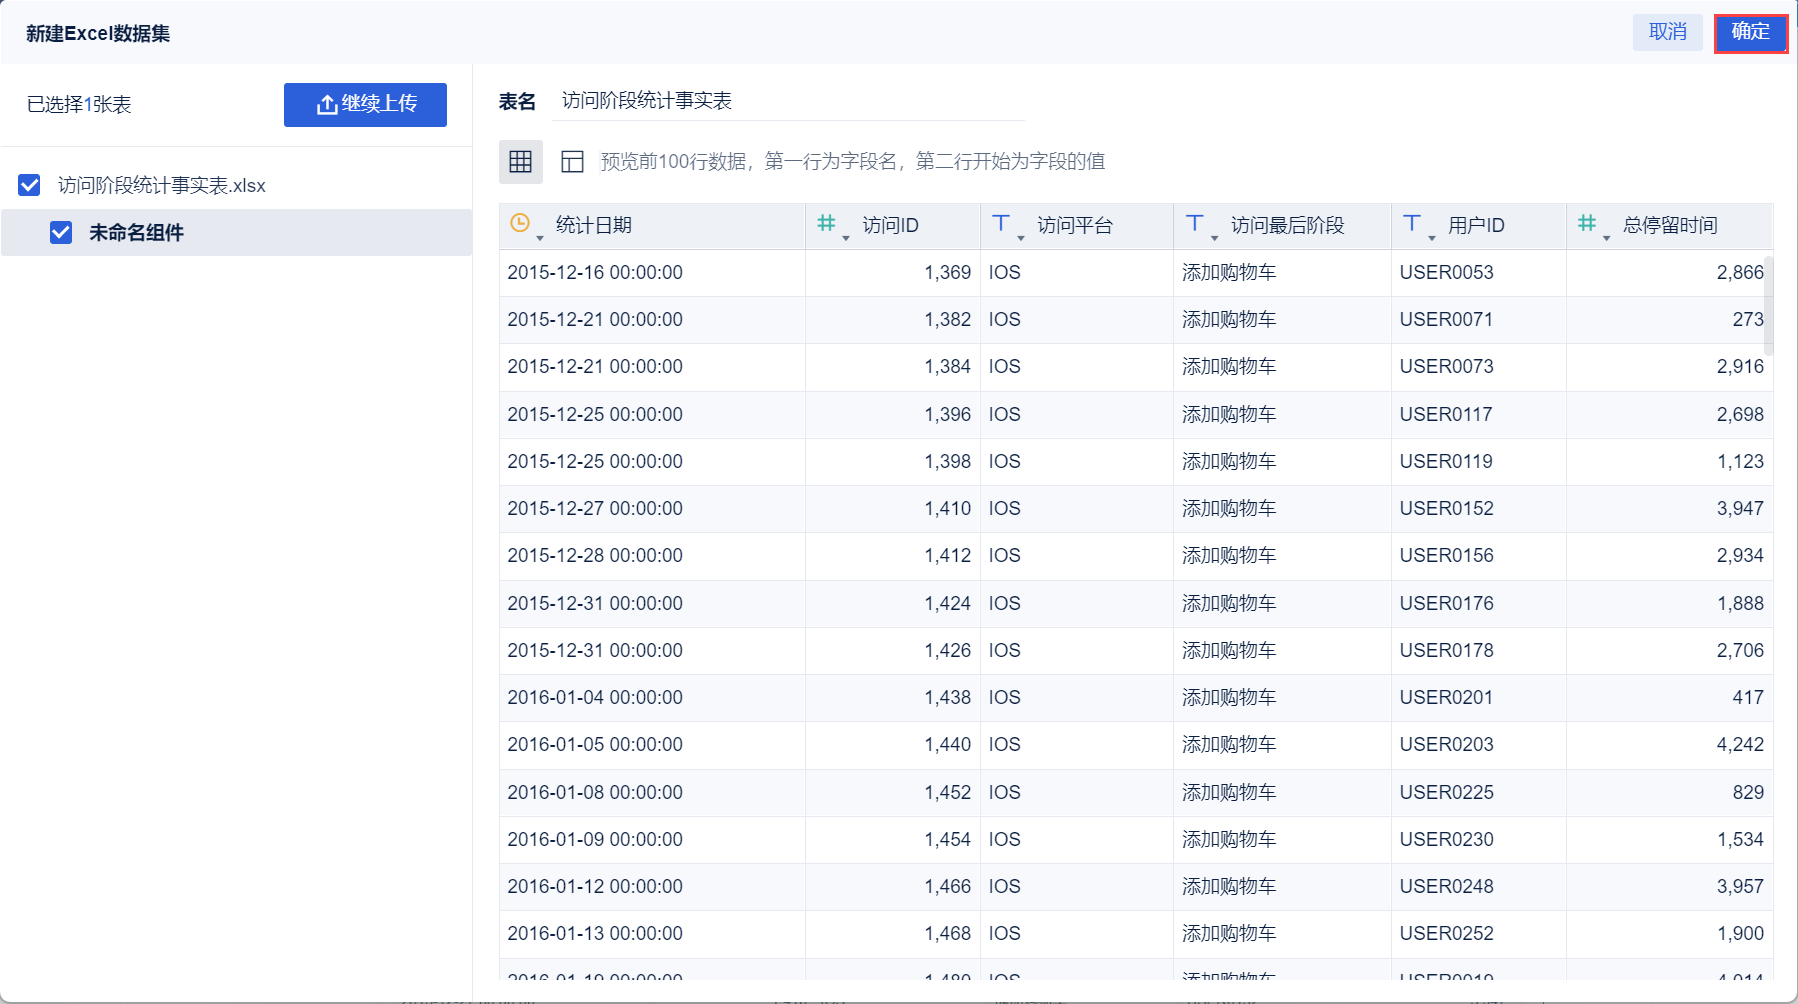Click the 访问ID value 1,369

(948, 273)
